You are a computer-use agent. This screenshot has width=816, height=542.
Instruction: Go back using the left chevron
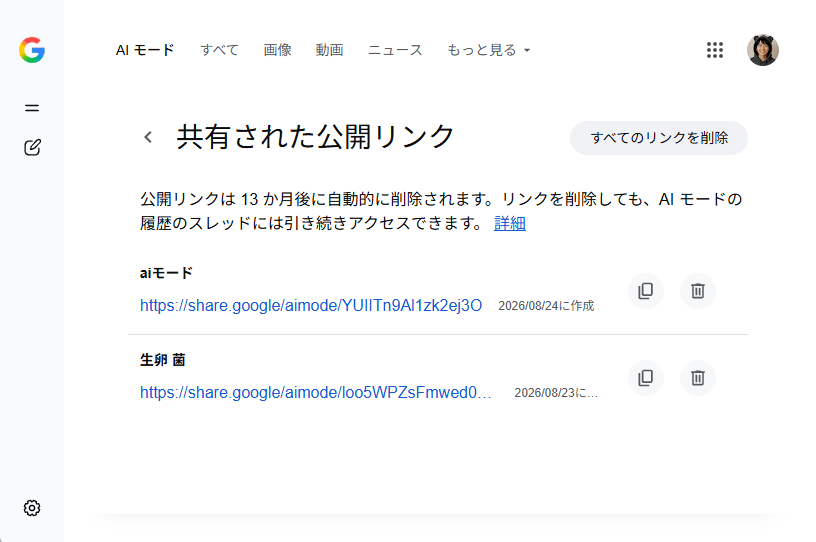[148, 137]
